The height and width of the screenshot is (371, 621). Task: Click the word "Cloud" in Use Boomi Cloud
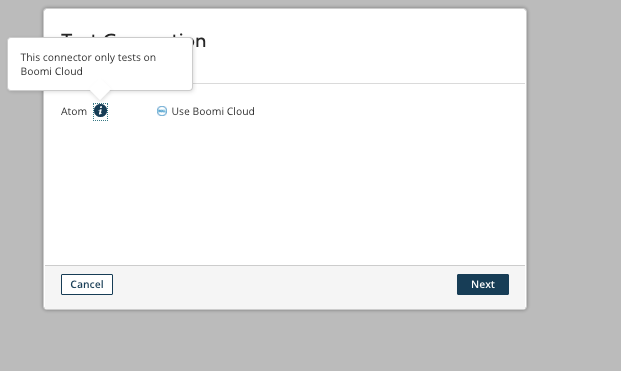240,111
